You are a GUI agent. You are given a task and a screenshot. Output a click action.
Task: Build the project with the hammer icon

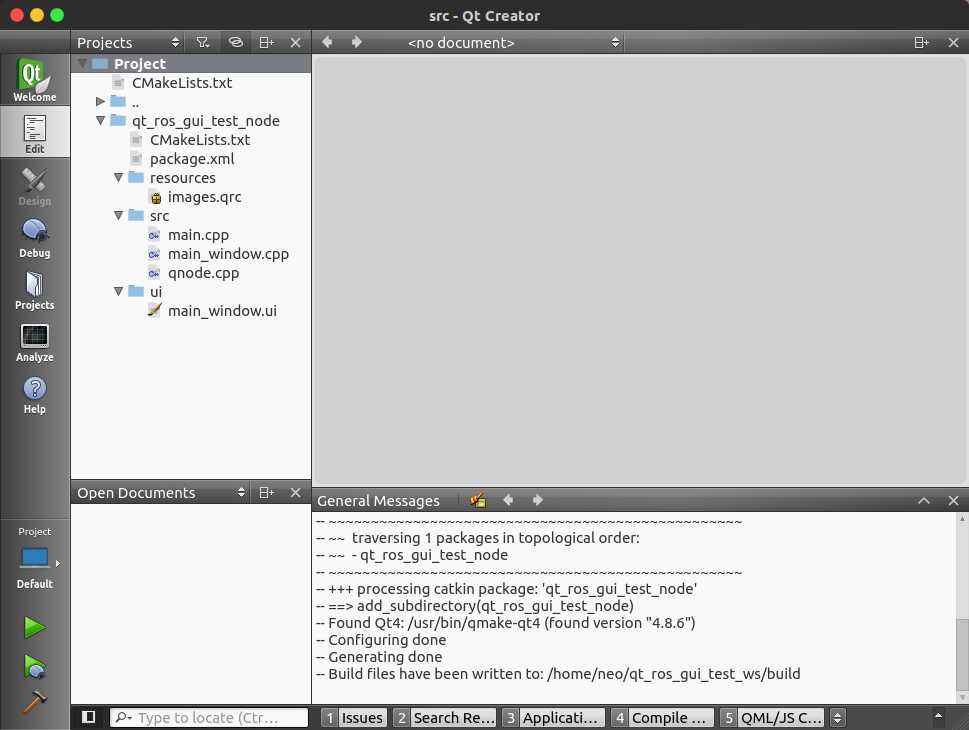tap(35, 703)
